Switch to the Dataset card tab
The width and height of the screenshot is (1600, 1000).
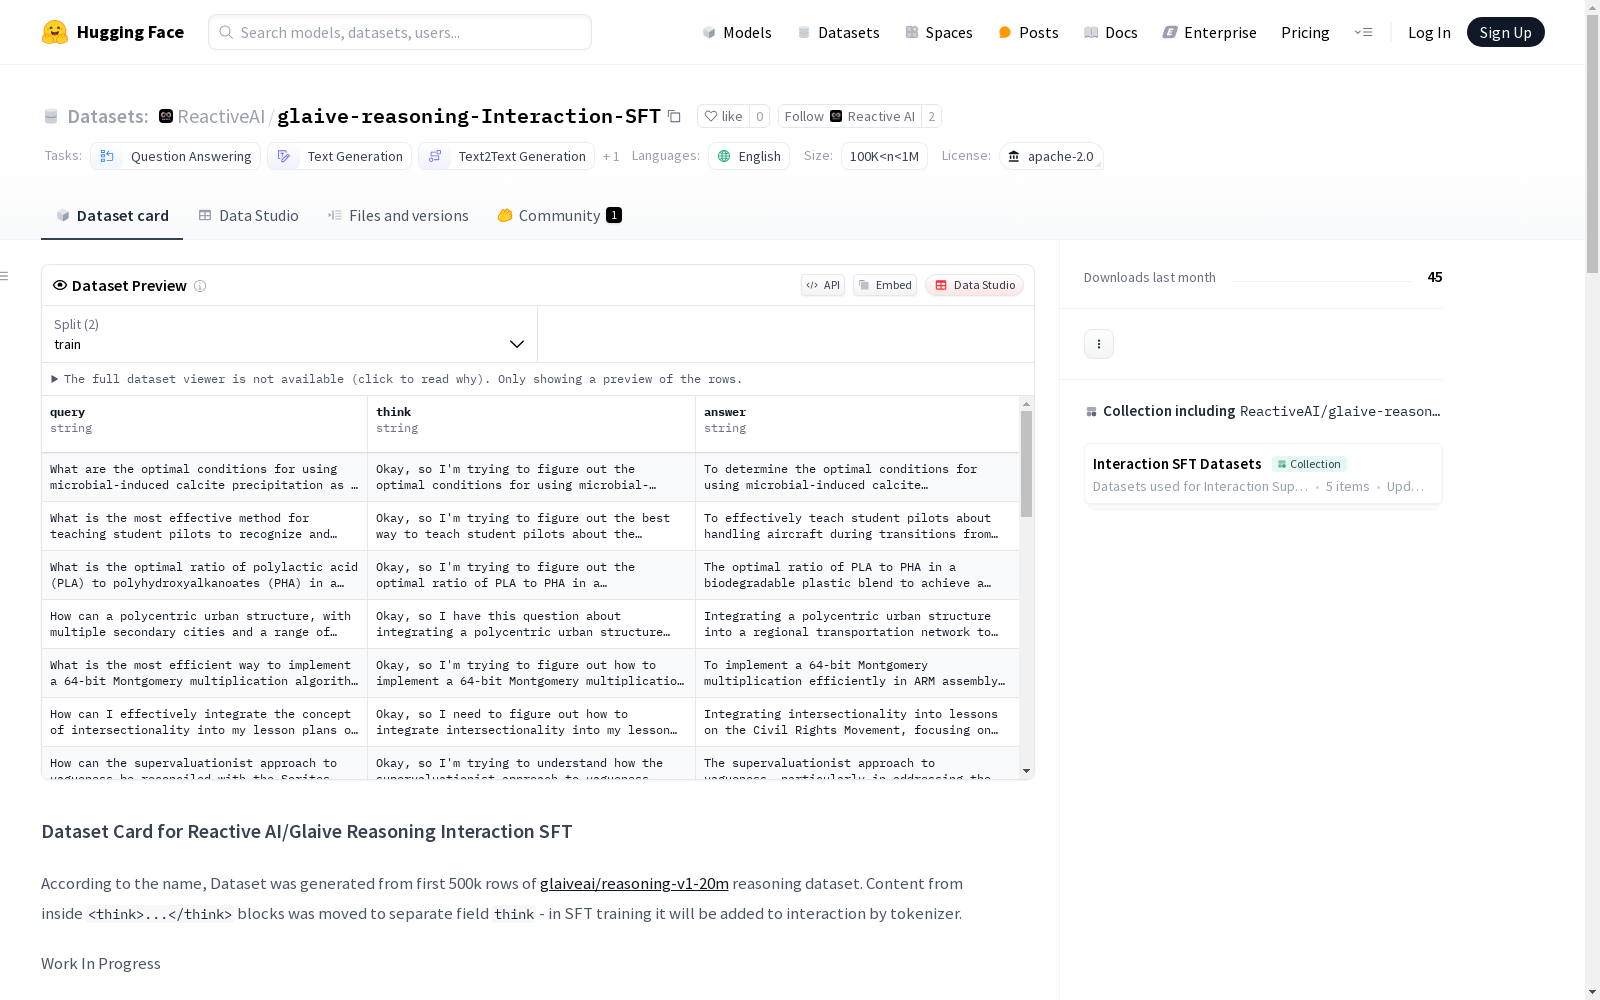tap(112, 216)
